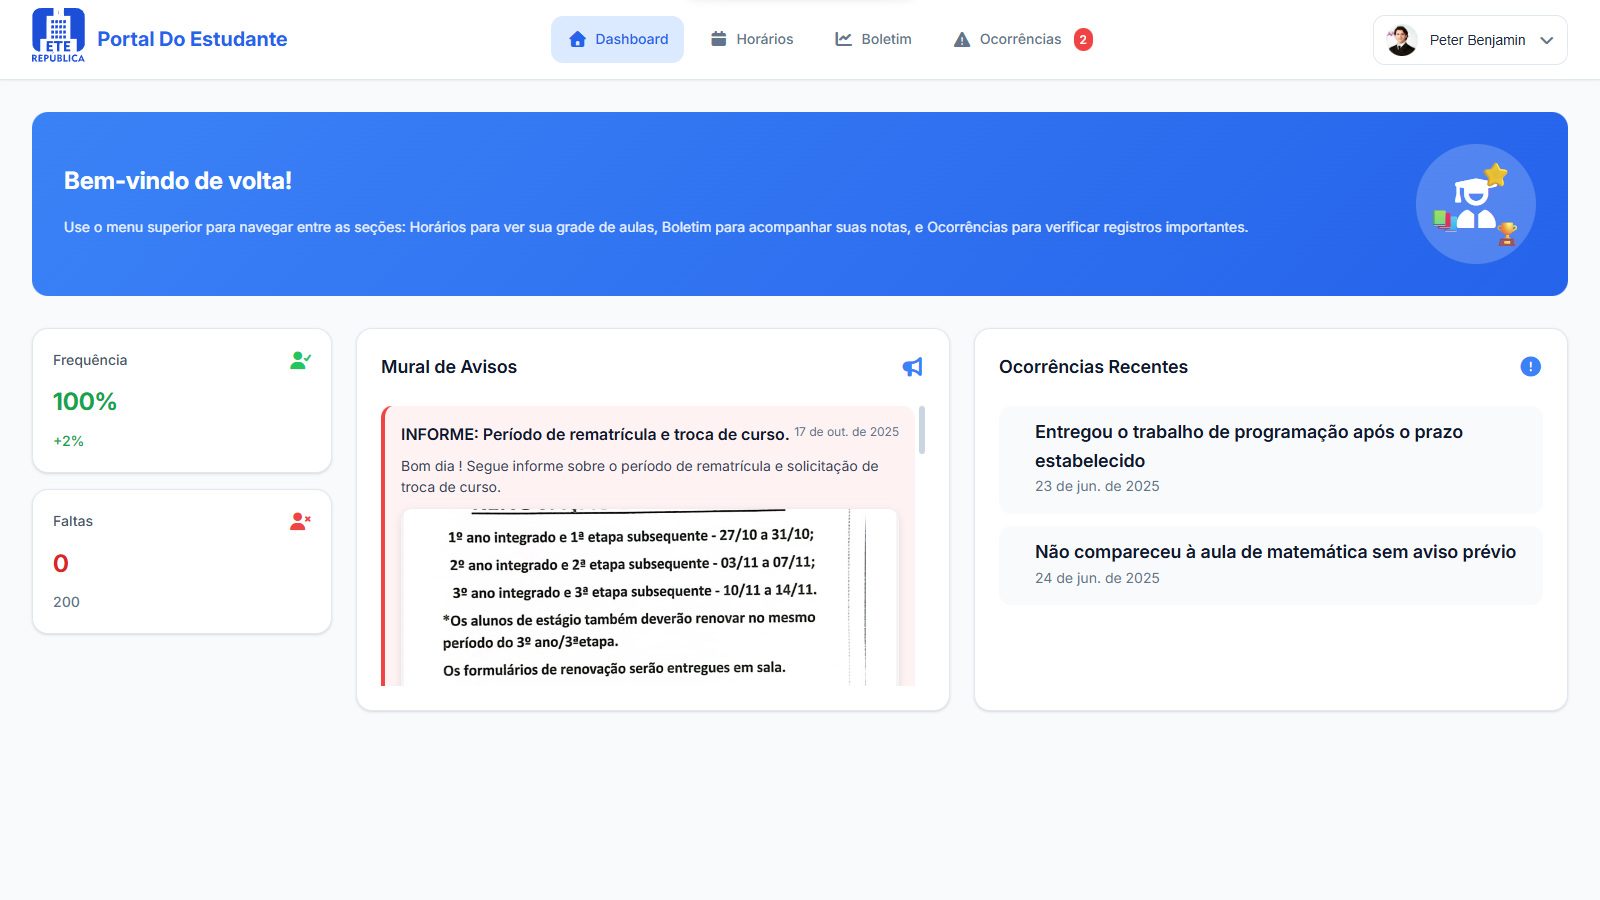
Task: Click the graduate illustration in welcome banner
Action: tap(1475, 204)
